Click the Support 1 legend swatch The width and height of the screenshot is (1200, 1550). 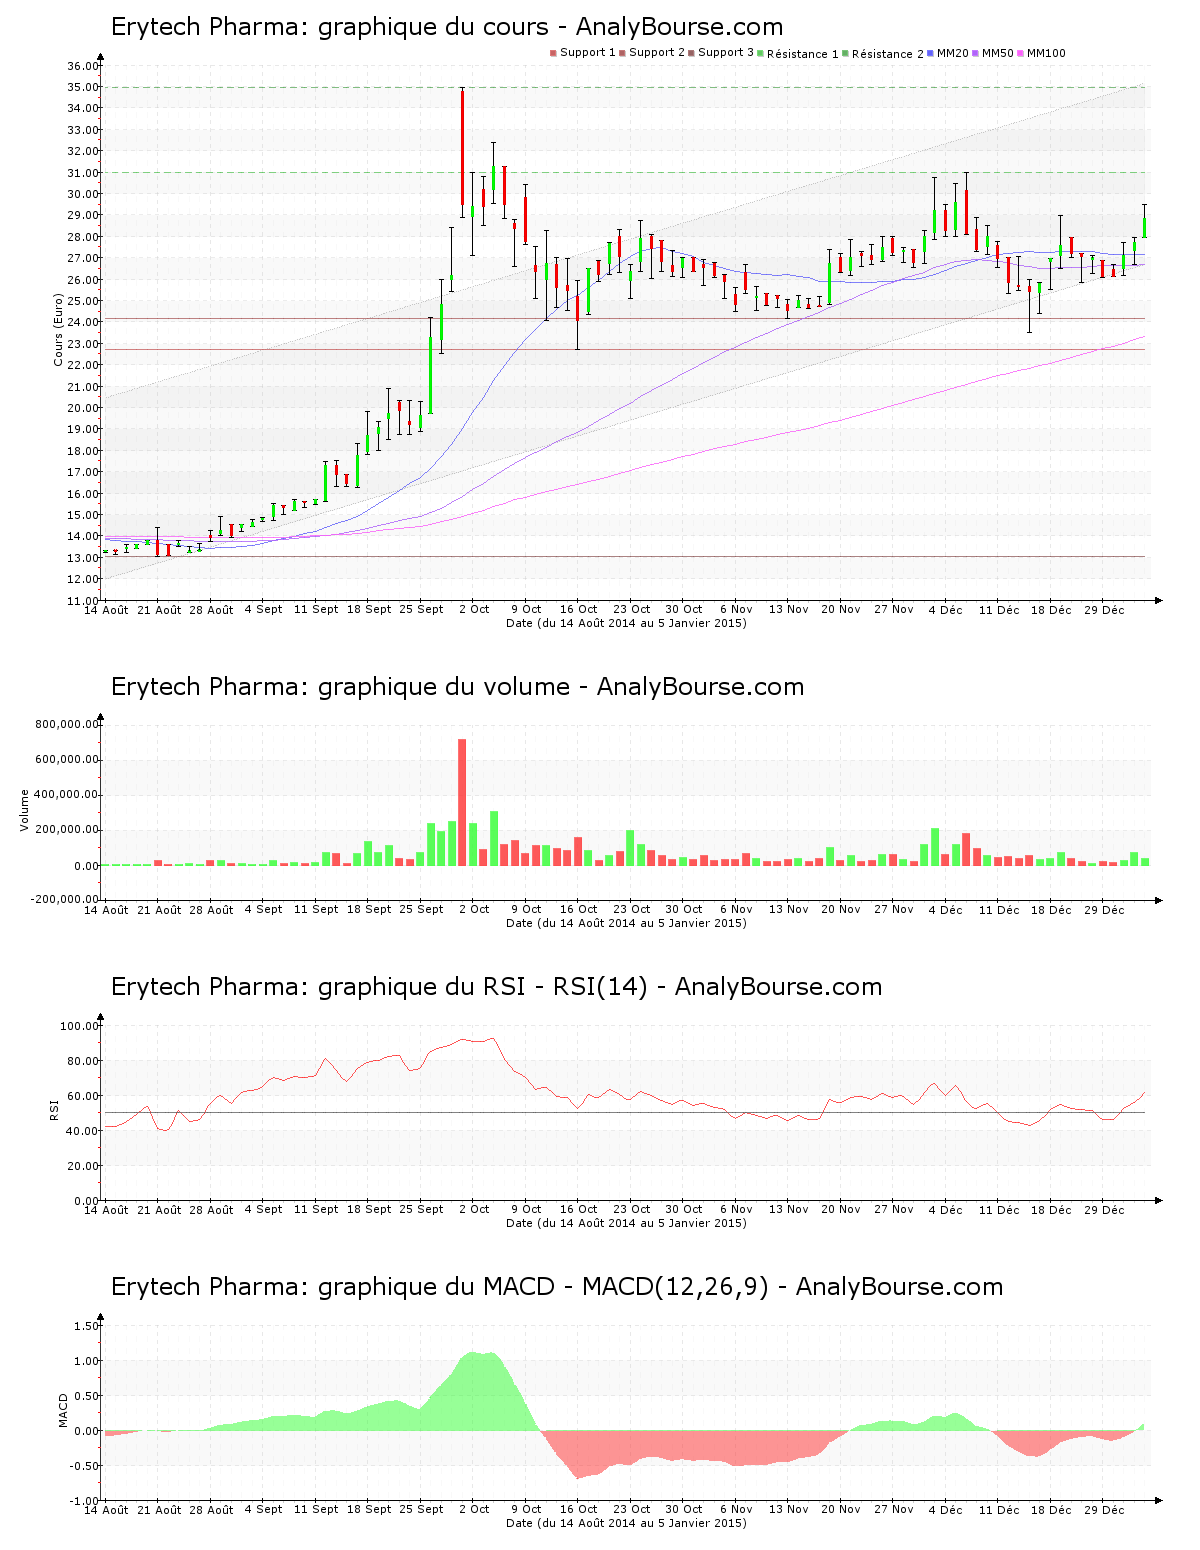(553, 53)
